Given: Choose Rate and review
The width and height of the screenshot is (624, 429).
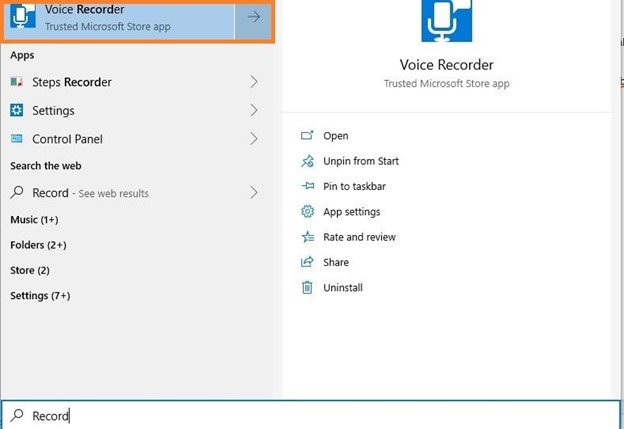Looking at the screenshot, I should tap(359, 237).
